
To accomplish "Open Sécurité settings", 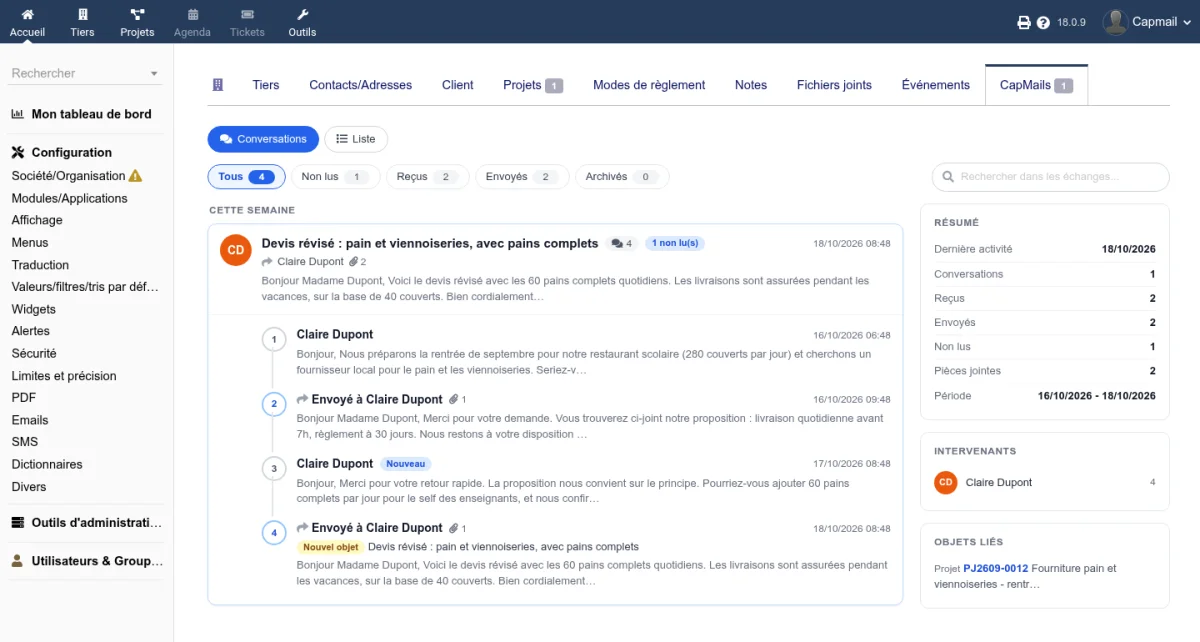I will point(34,353).
